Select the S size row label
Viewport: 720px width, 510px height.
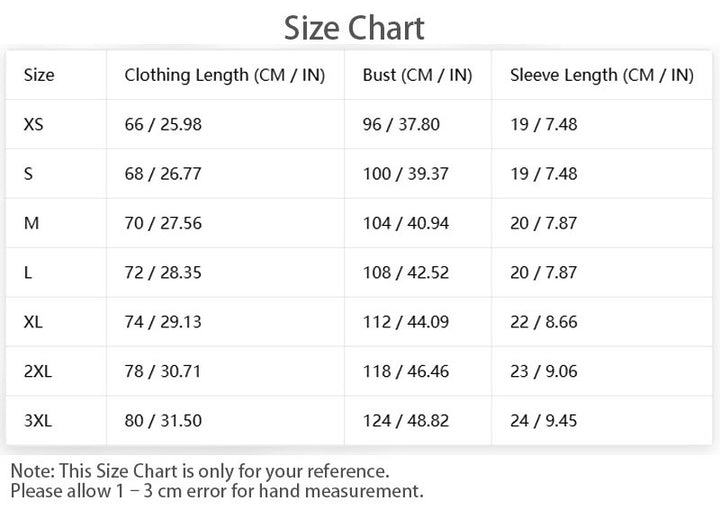(x=28, y=174)
